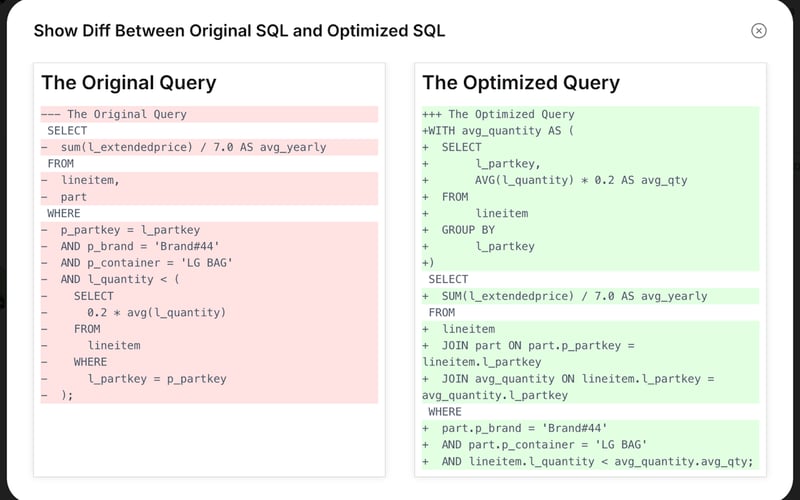This screenshot has width=800, height=500.
Task: Click the added 'AND part.p_container' line
Action: 544,445
